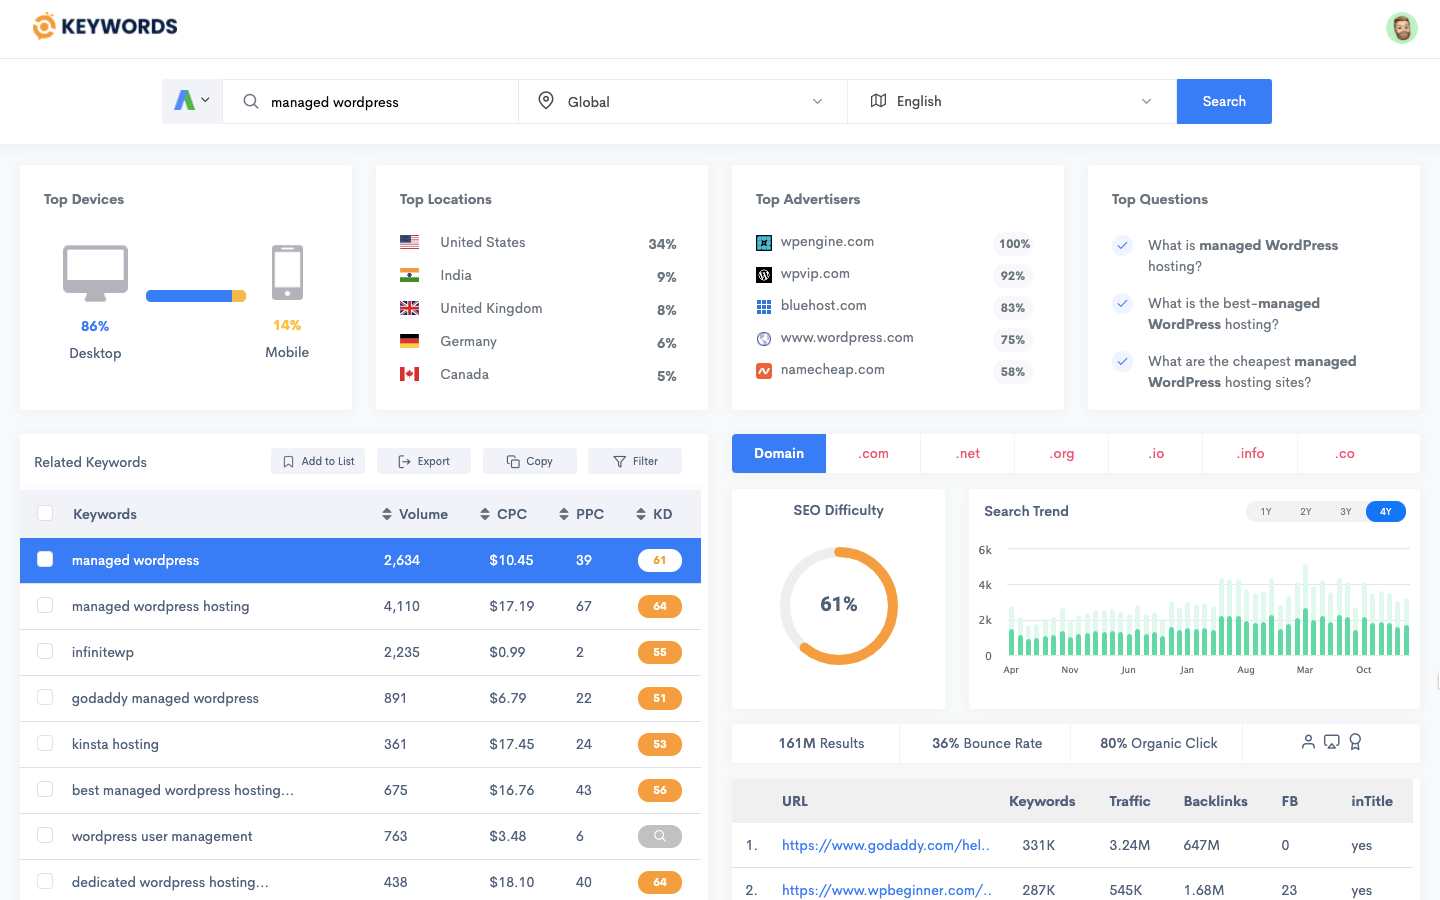Open the search engine source dropdown arrow
The image size is (1440, 900).
[x=207, y=101]
